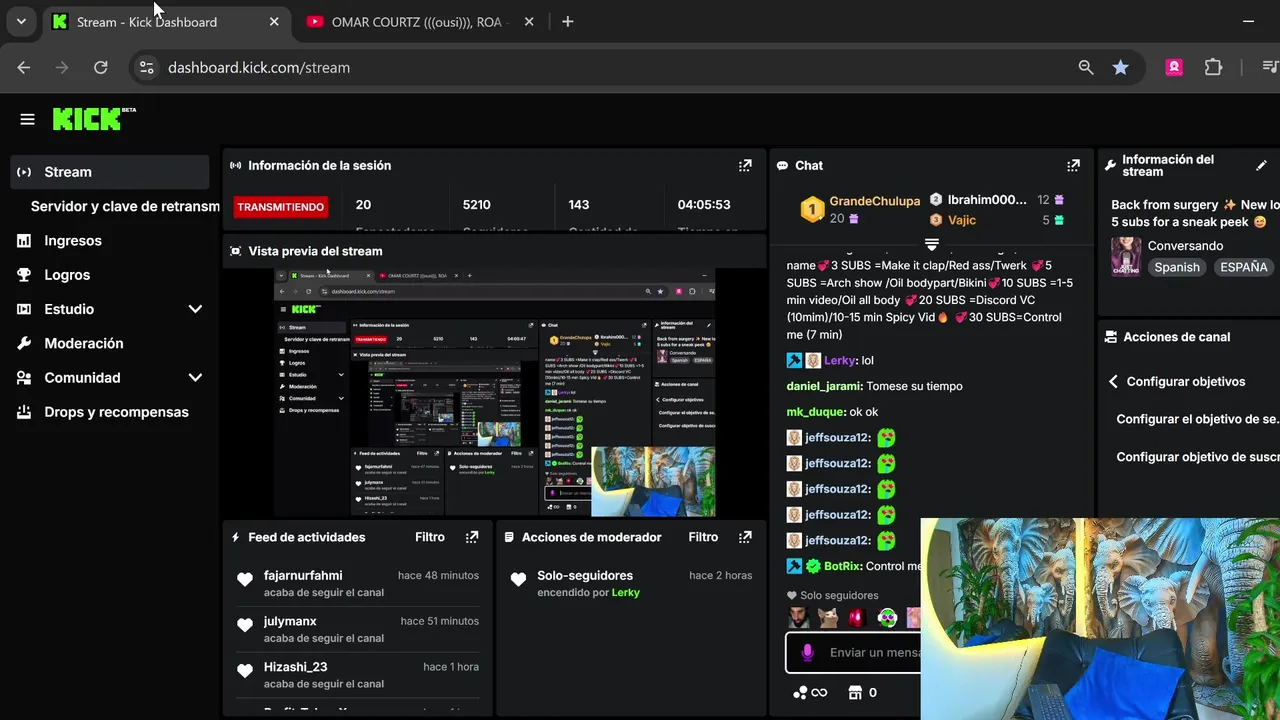Open the Filtro in Acciones de moderador
This screenshot has height=720, width=1280.
703,537
